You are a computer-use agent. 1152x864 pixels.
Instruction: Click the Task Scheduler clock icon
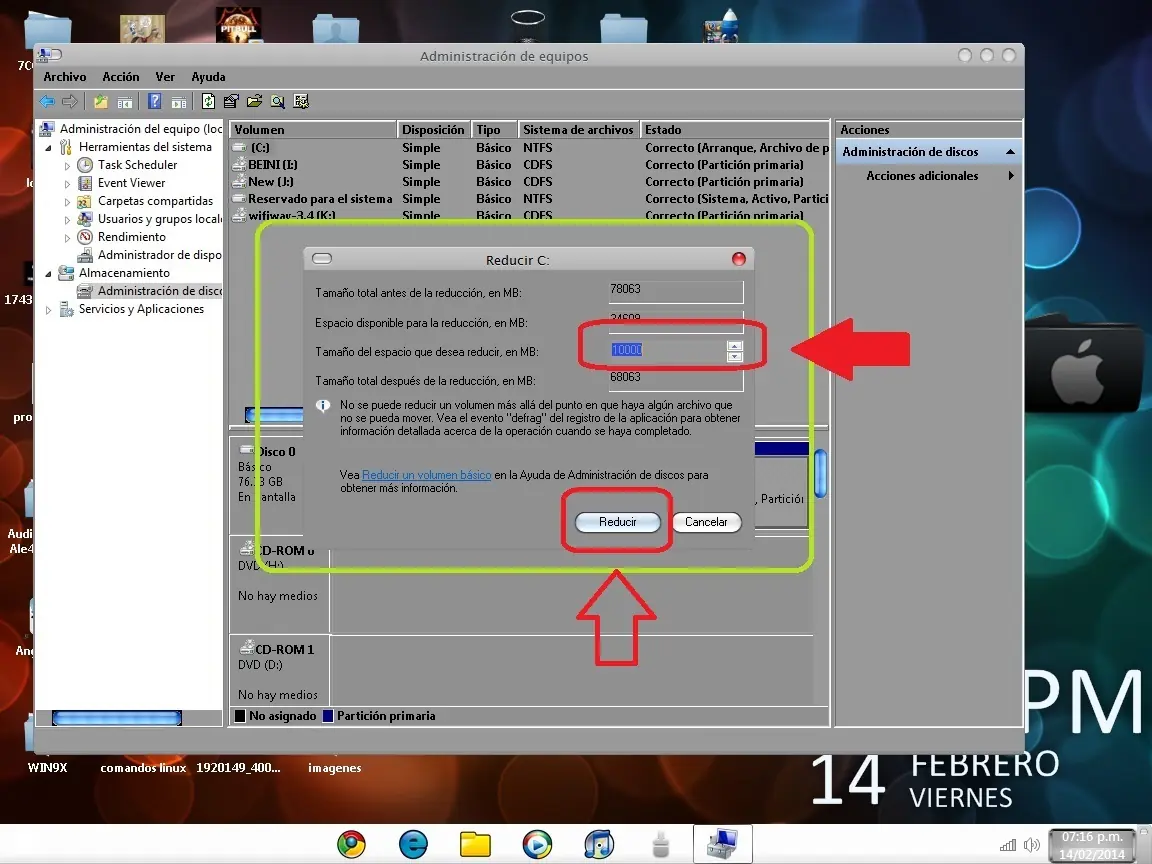85,165
